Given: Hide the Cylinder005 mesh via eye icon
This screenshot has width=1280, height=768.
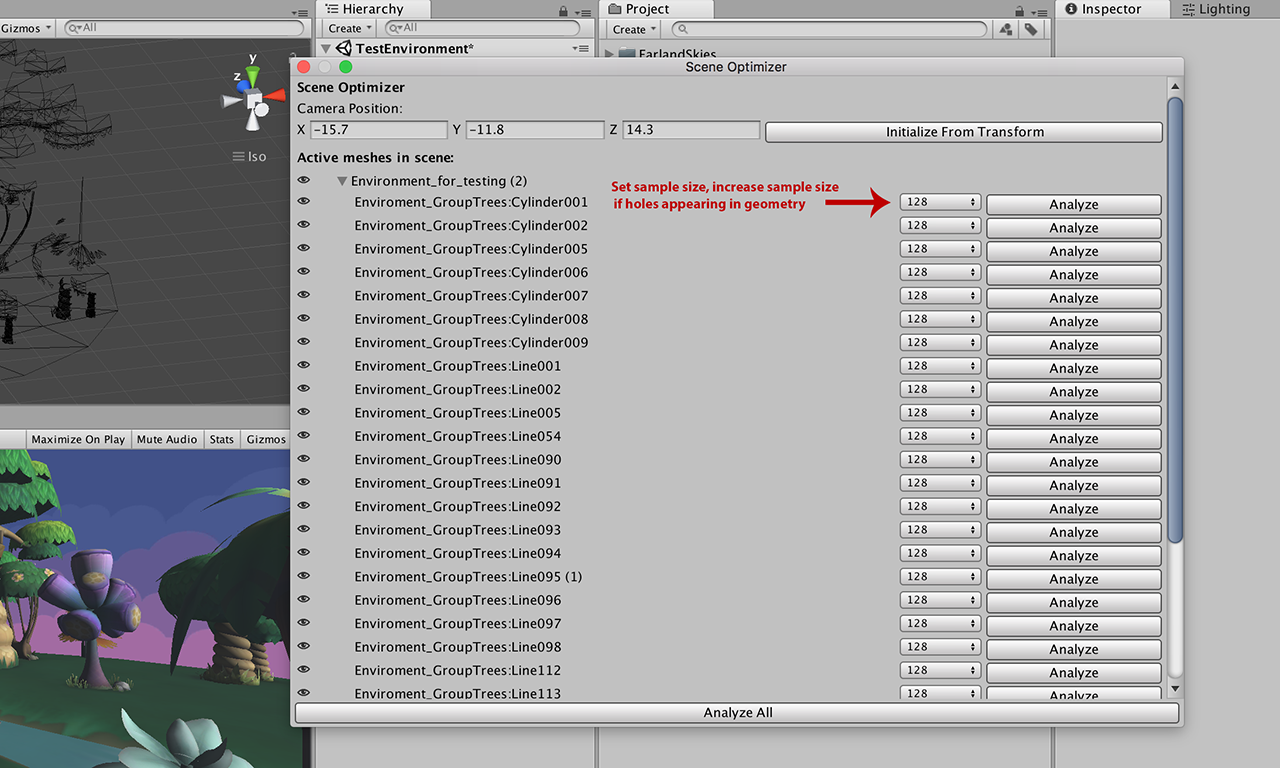Looking at the screenshot, I should (x=304, y=248).
